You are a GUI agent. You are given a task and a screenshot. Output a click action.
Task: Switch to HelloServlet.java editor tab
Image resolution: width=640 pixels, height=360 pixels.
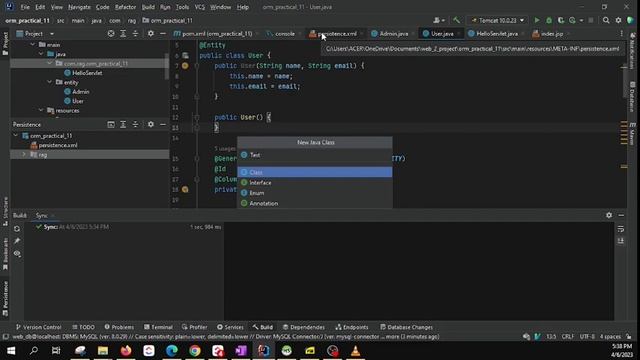pyautogui.click(x=496, y=33)
